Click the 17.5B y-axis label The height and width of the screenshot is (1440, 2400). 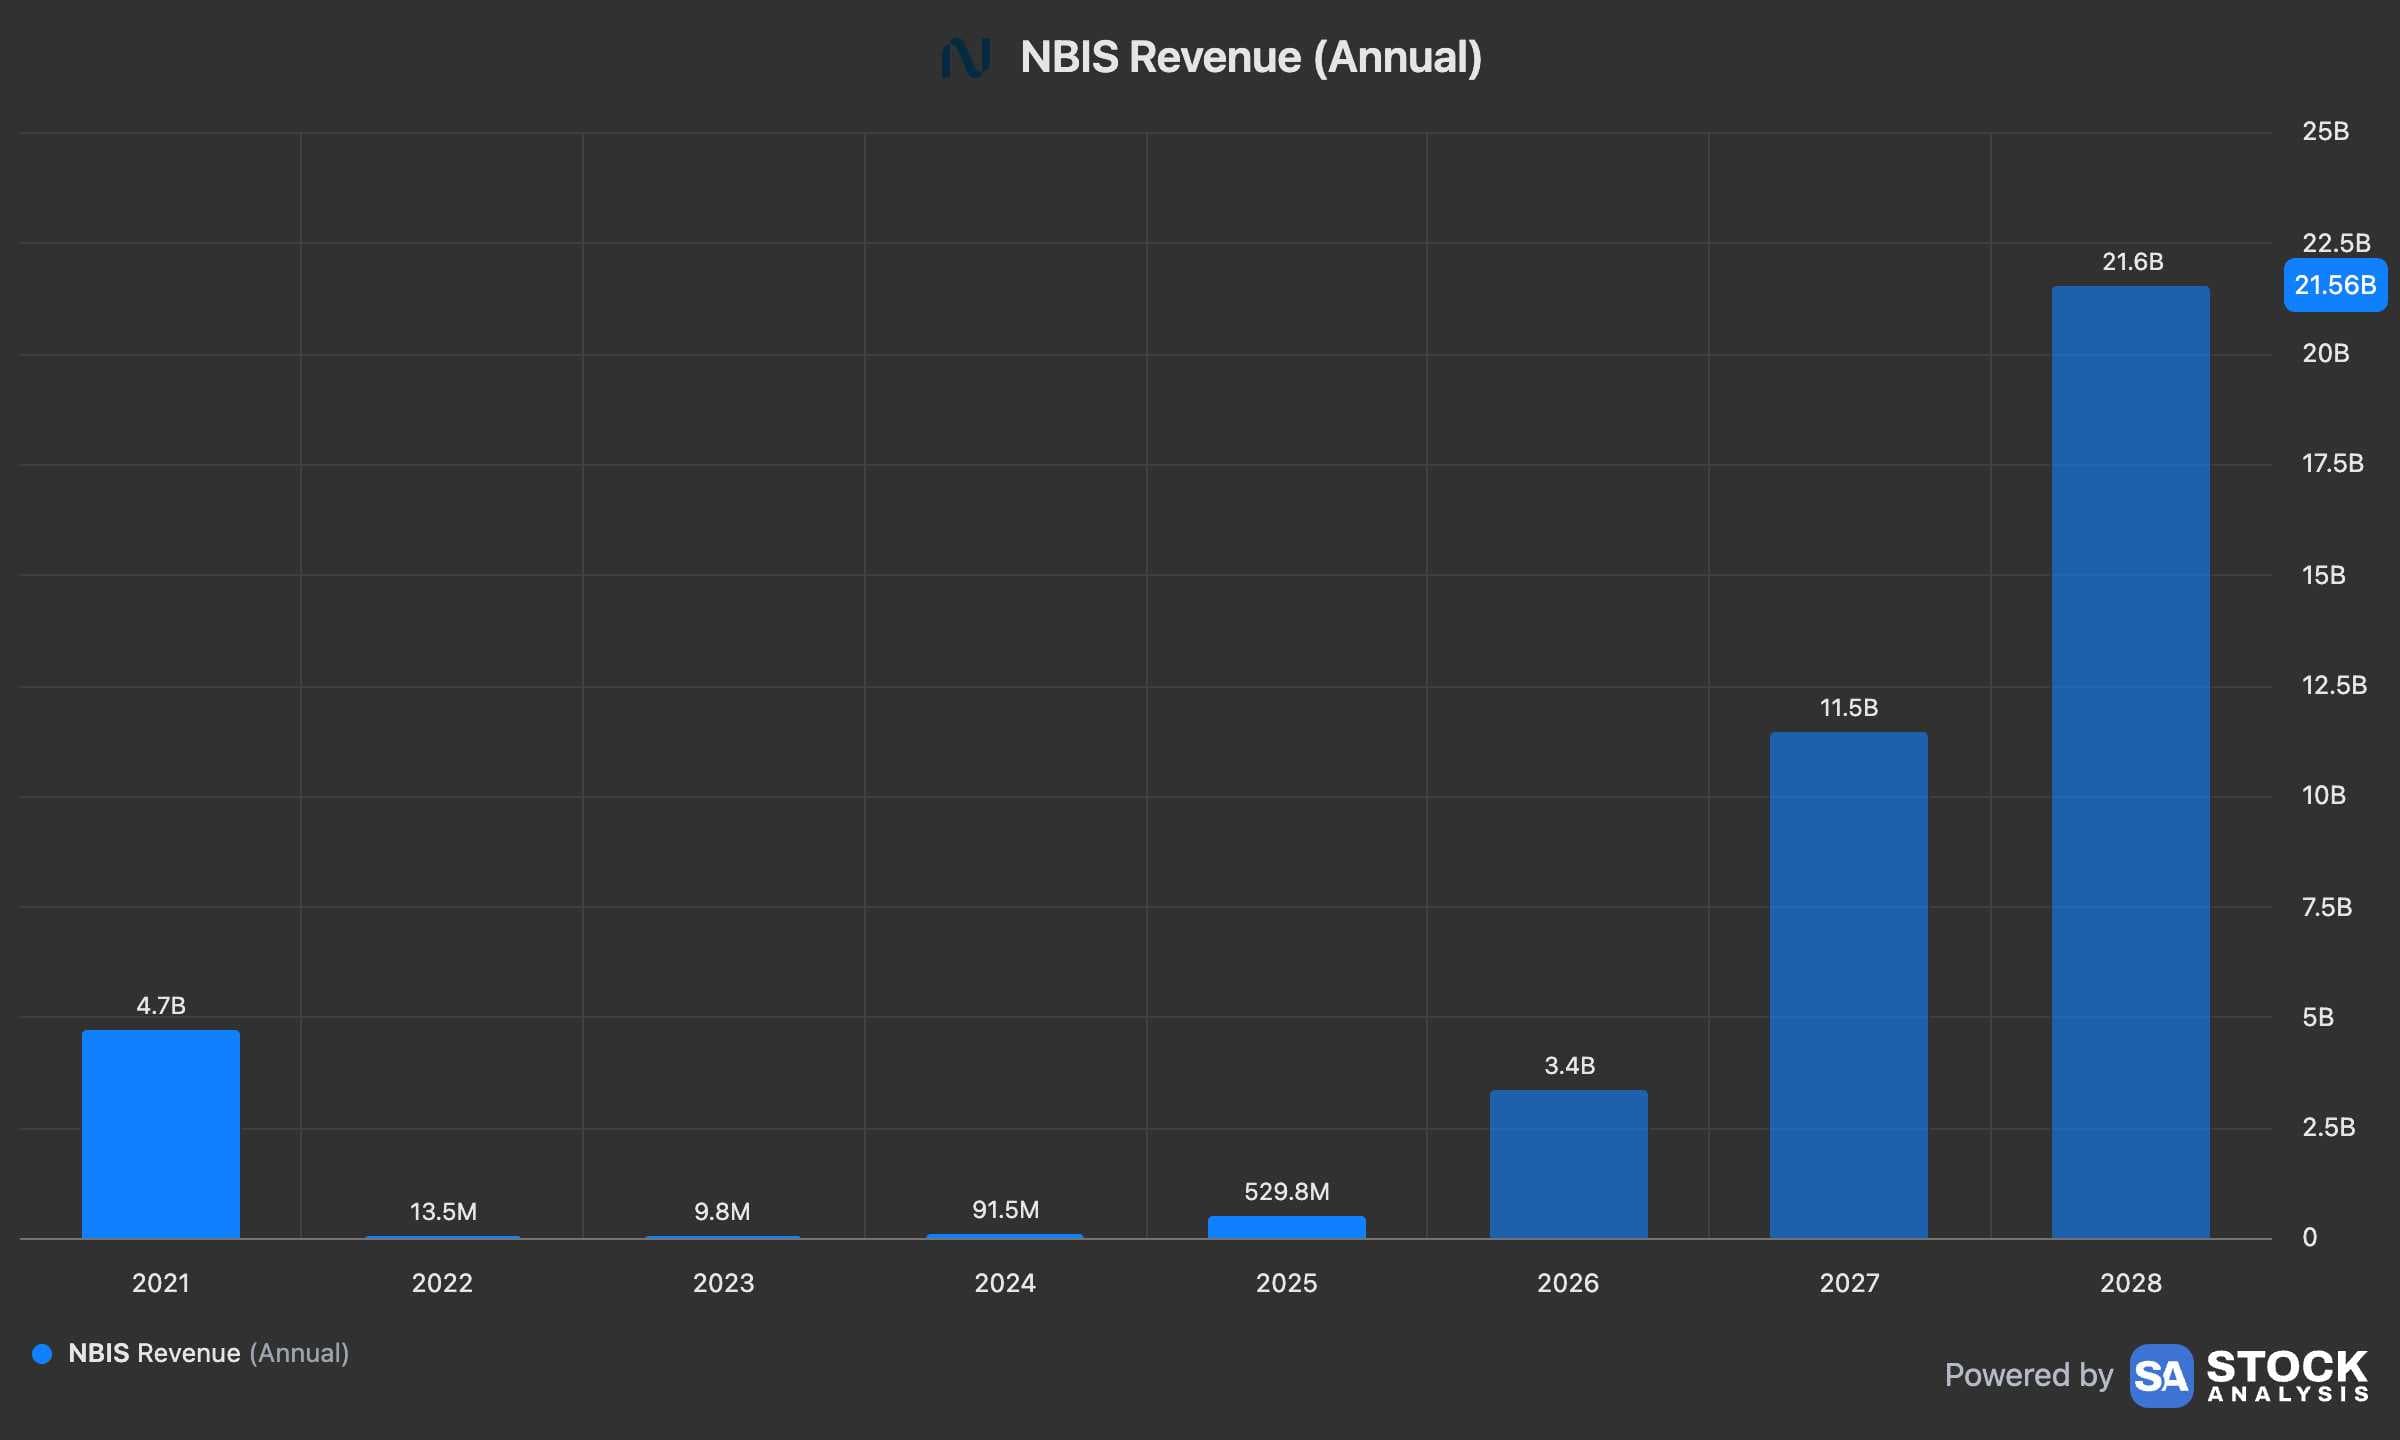point(2333,463)
